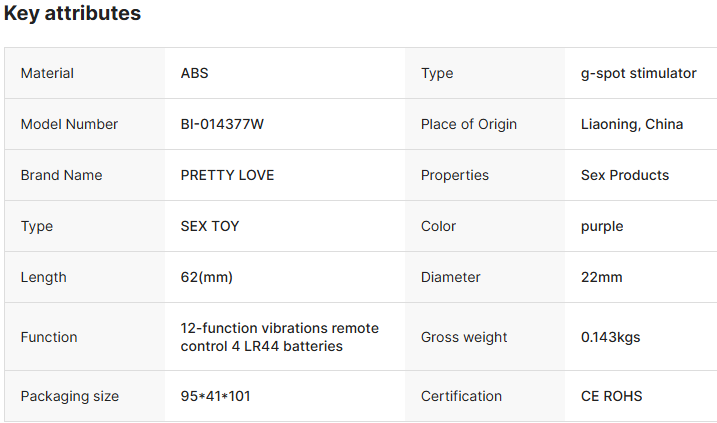Image resolution: width=717 pixels, height=423 pixels.
Task: Select the CE ROHS certification value
Action: coord(611,396)
